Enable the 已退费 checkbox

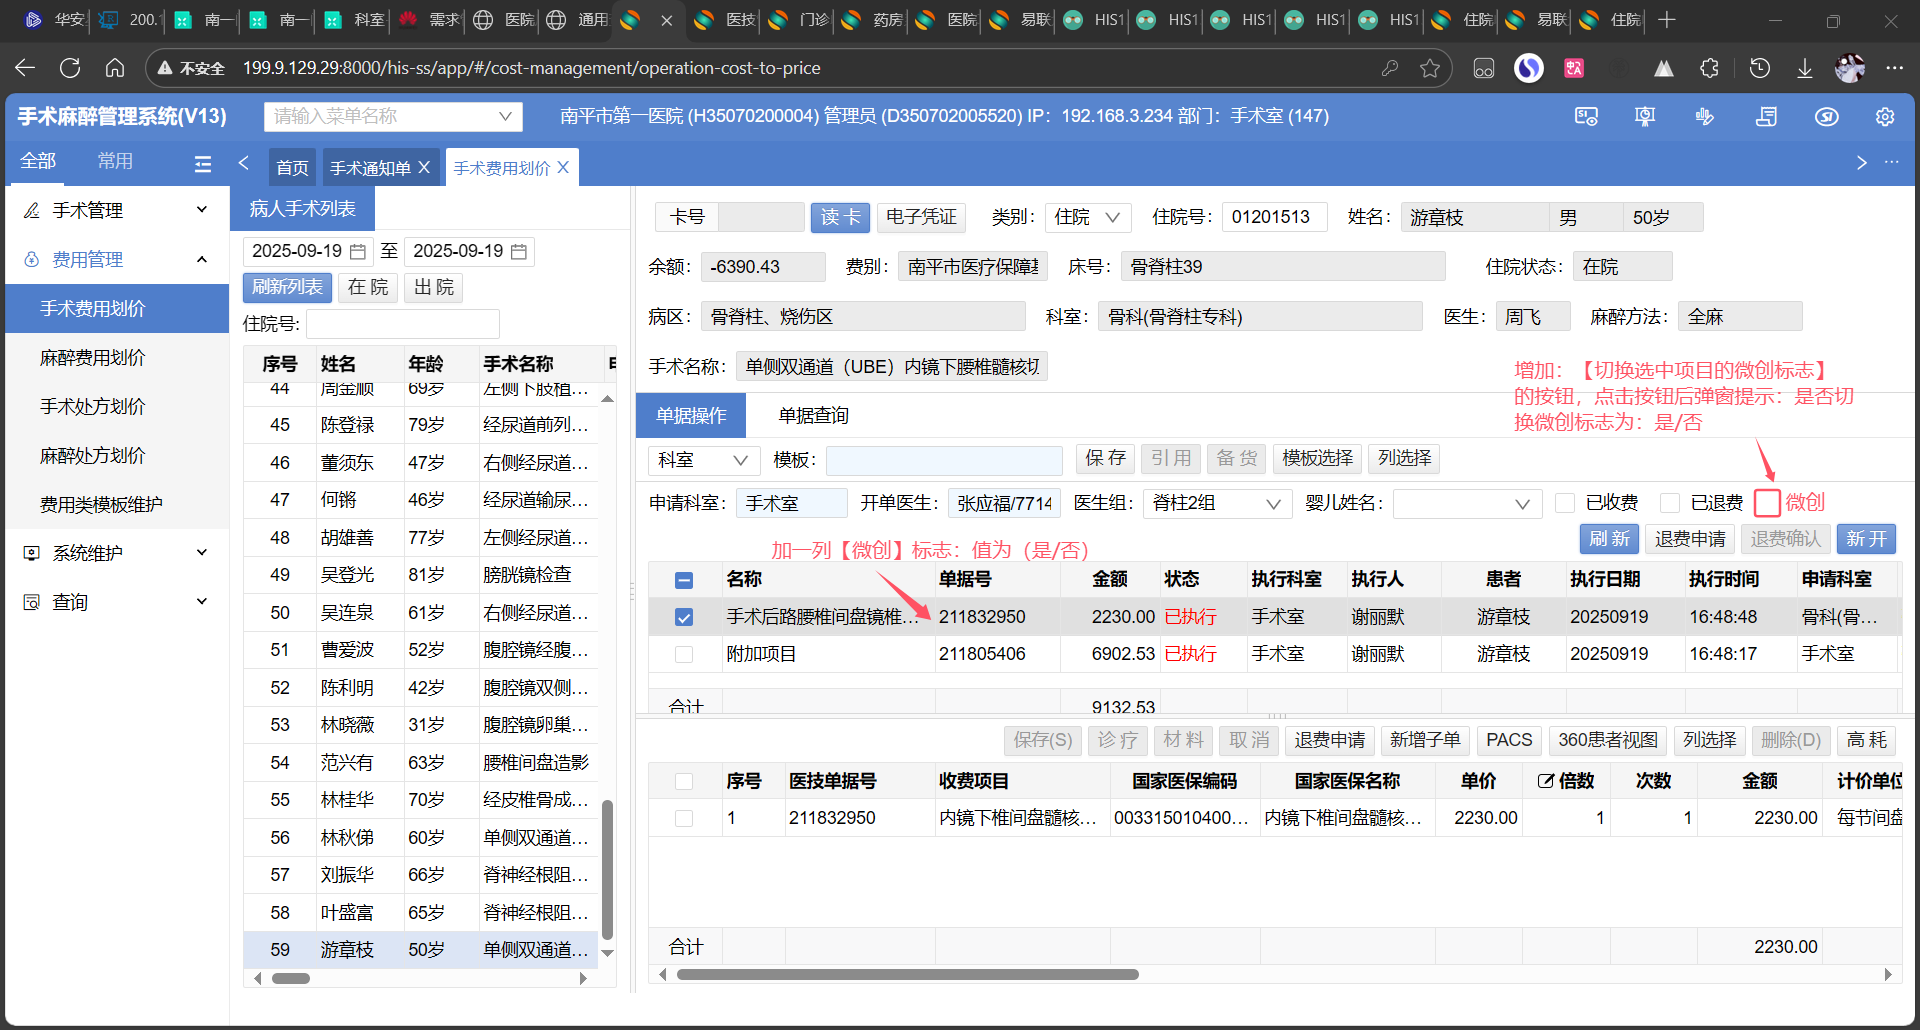(1669, 503)
